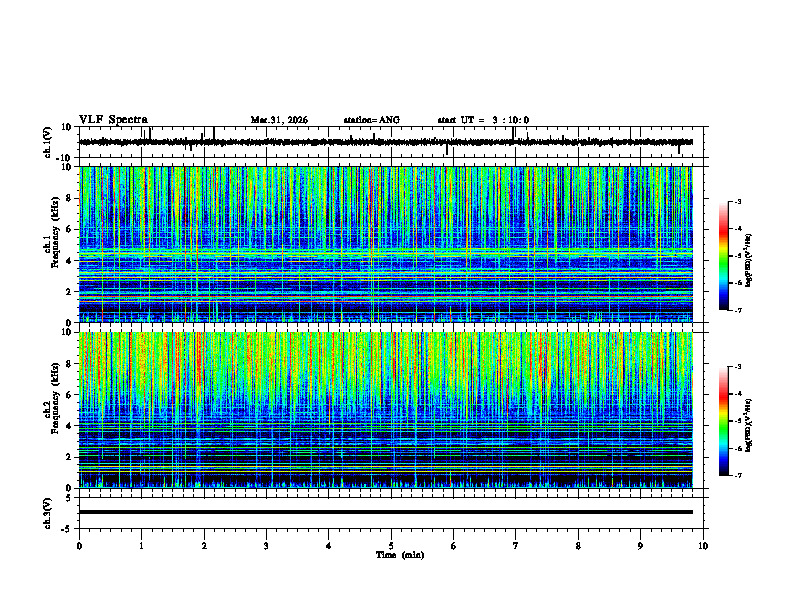Click the ch.1 voltage waveform trace
Image resolution: width=792 pixels, height=612 pixels.
[x=385, y=142]
